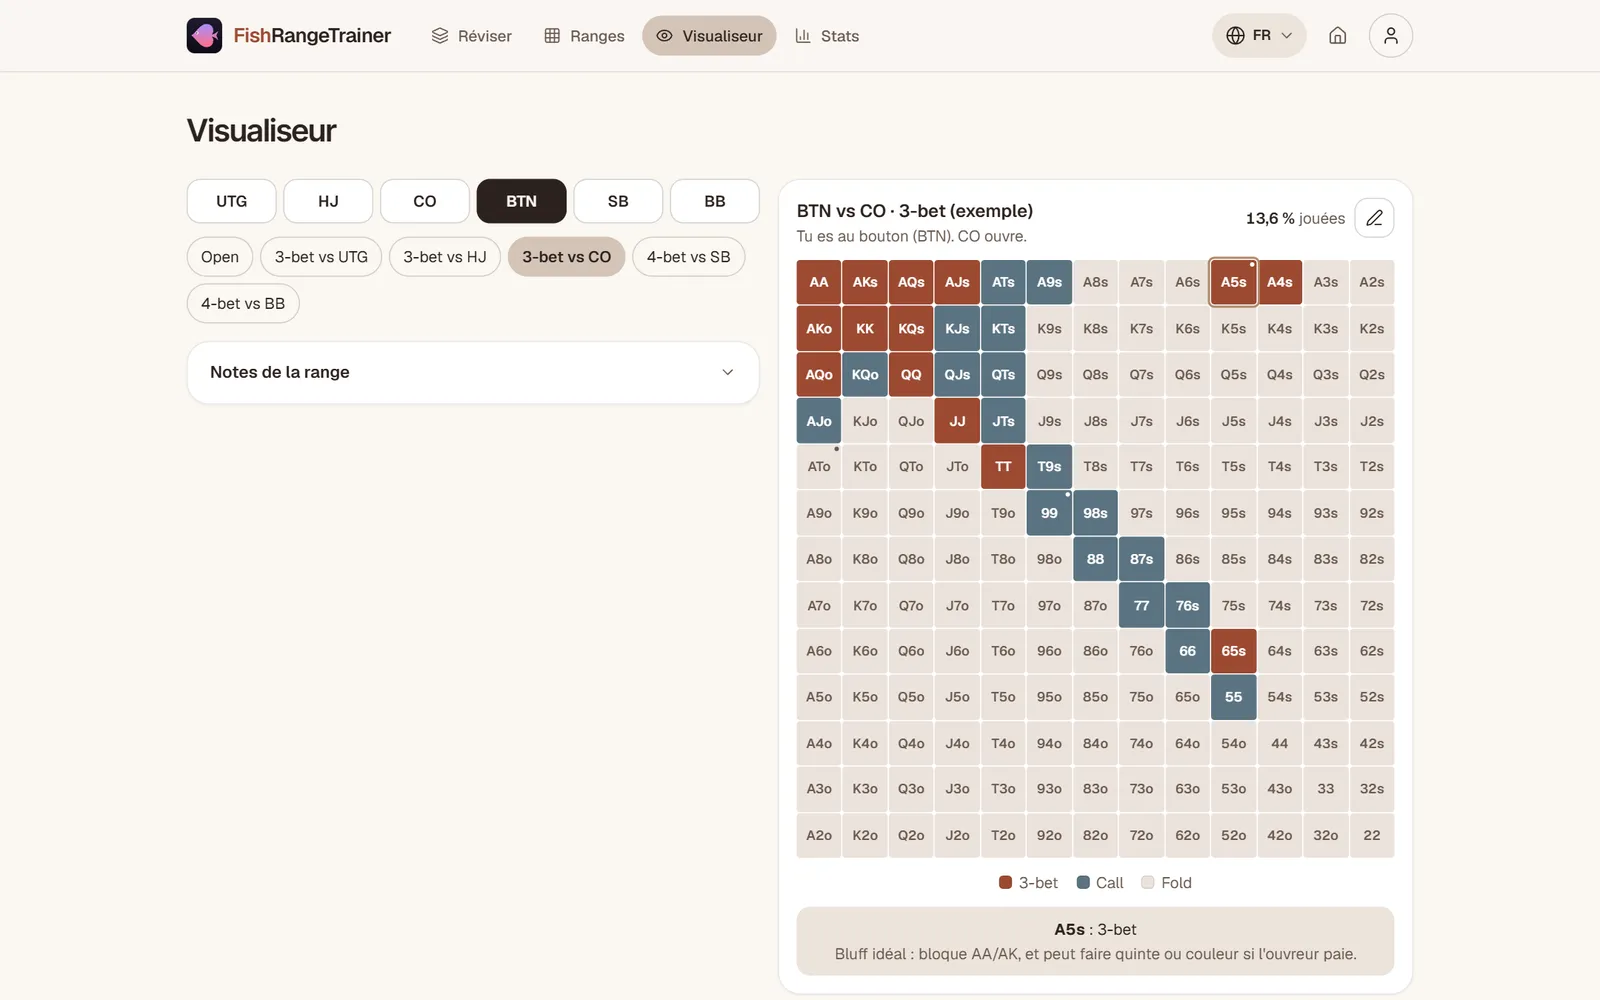
Task: Open the user profile icon
Action: click(1390, 35)
